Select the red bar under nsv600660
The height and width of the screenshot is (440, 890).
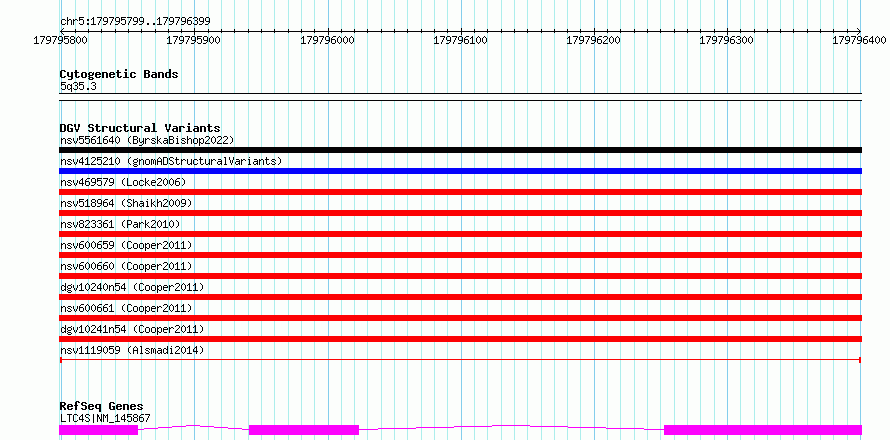click(460, 276)
